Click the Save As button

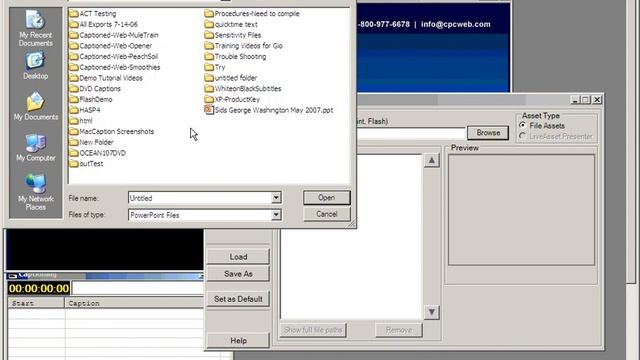click(238, 274)
